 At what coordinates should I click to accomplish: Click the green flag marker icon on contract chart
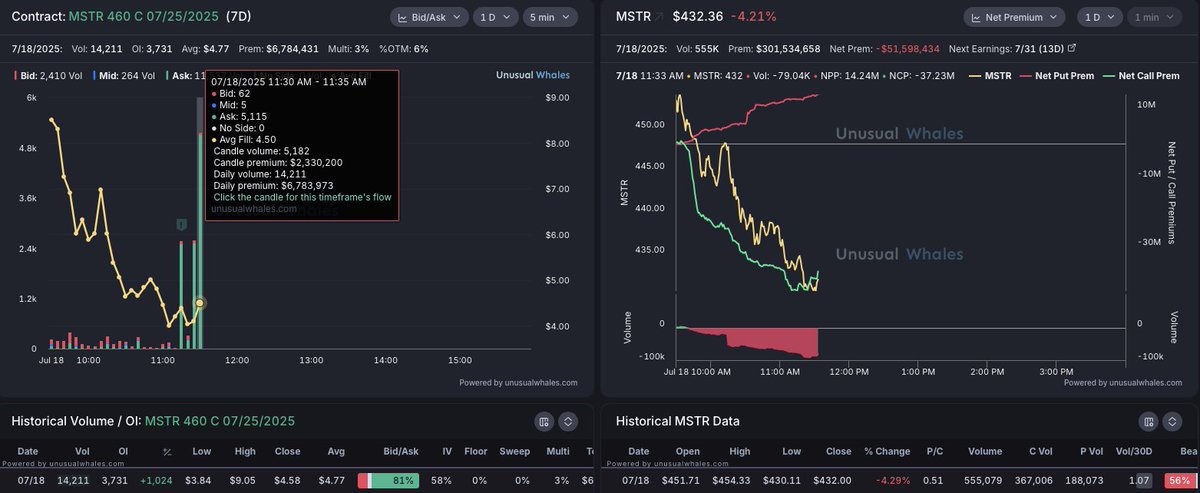181,225
